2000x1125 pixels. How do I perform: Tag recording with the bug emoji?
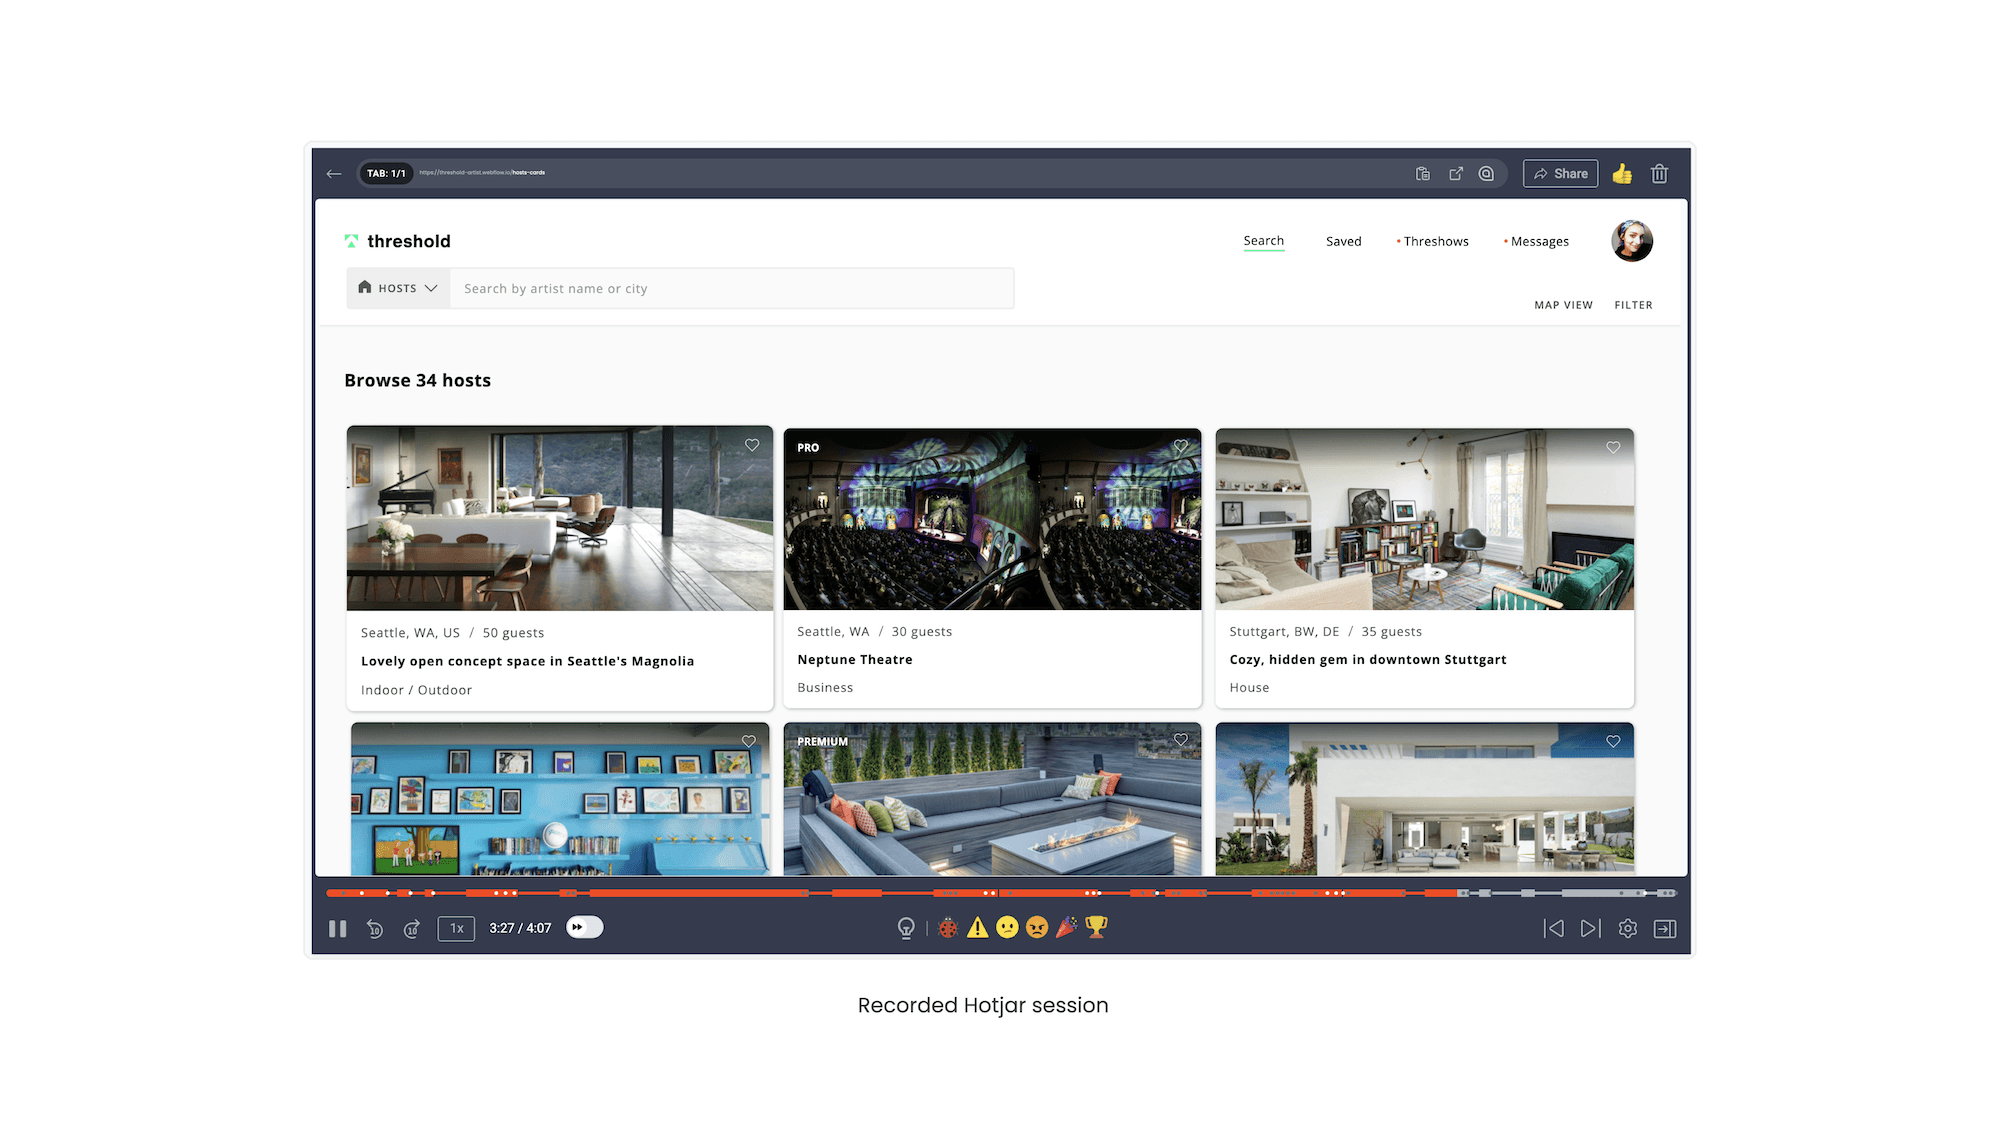point(948,928)
